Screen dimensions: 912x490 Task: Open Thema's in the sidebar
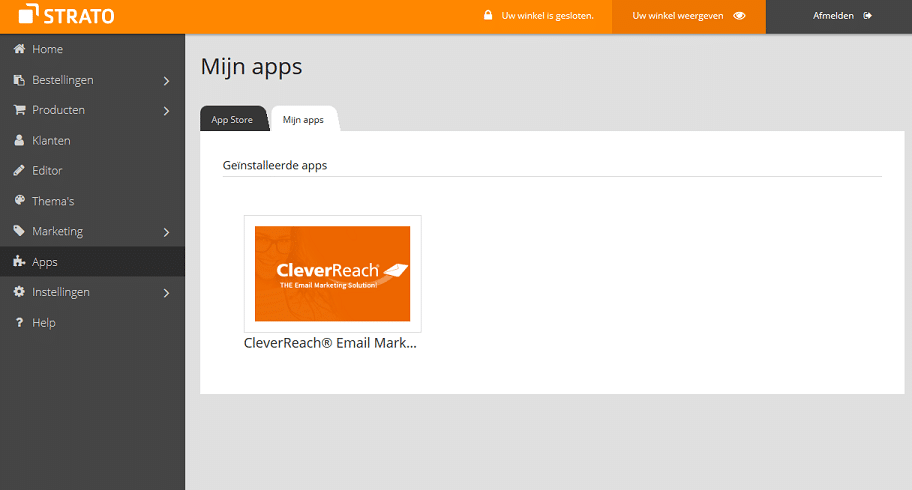92,201
